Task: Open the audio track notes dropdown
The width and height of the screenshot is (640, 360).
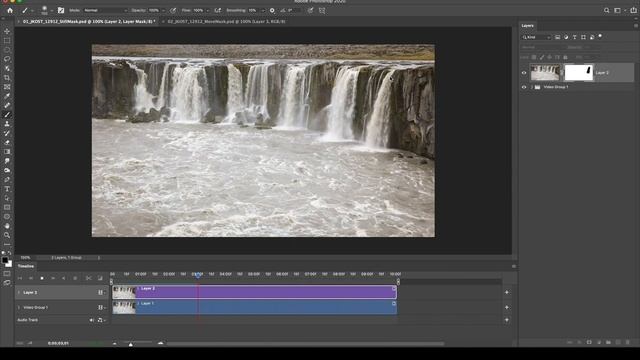Action: point(101,320)
